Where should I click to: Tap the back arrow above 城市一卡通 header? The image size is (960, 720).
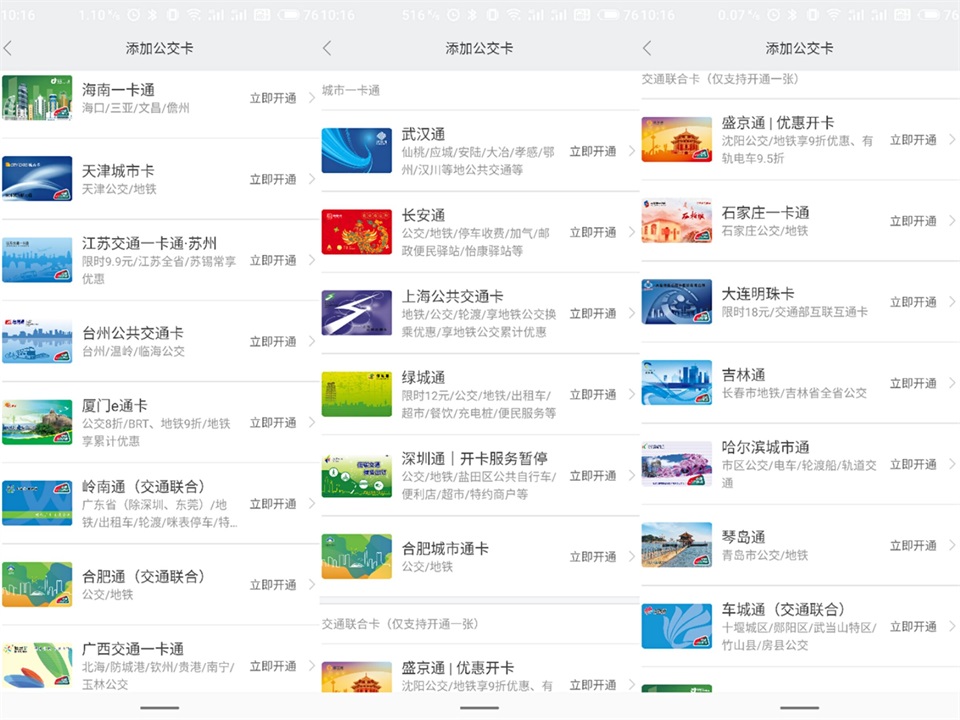(x=328, y=48)
